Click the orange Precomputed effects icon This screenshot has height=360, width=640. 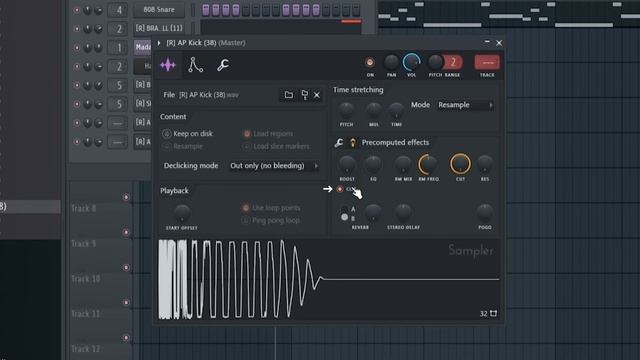(353, 143)
